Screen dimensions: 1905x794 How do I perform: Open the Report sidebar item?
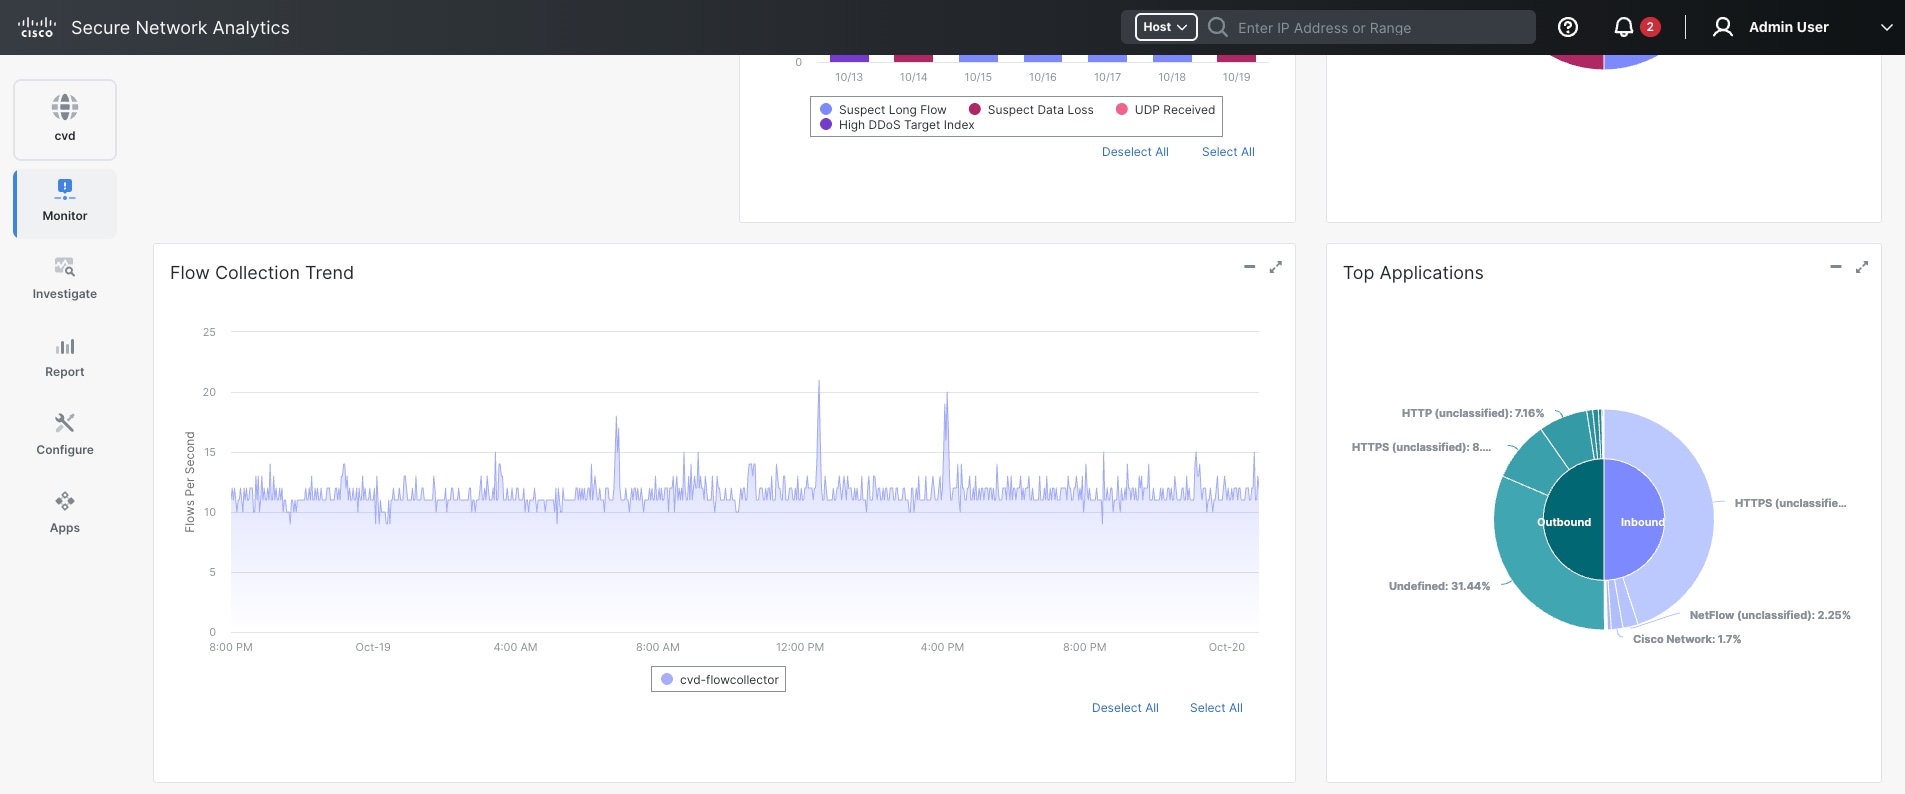pyautogui.click(x=65, y=357)
